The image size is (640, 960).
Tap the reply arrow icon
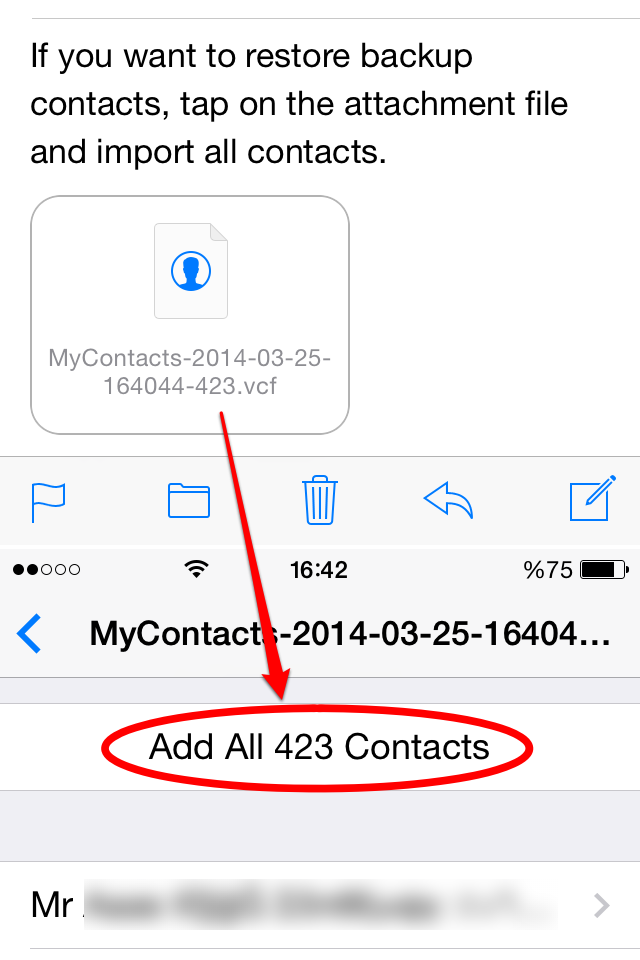click(x=448, y=500)
